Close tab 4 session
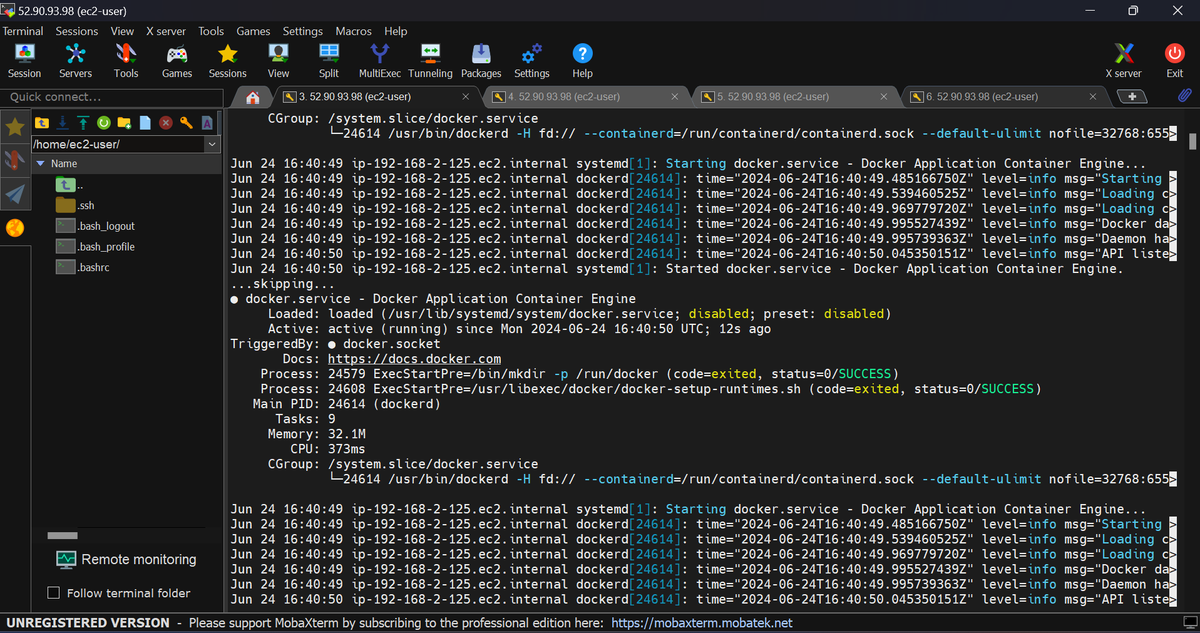1200x633 pixels. pos(675,97)
